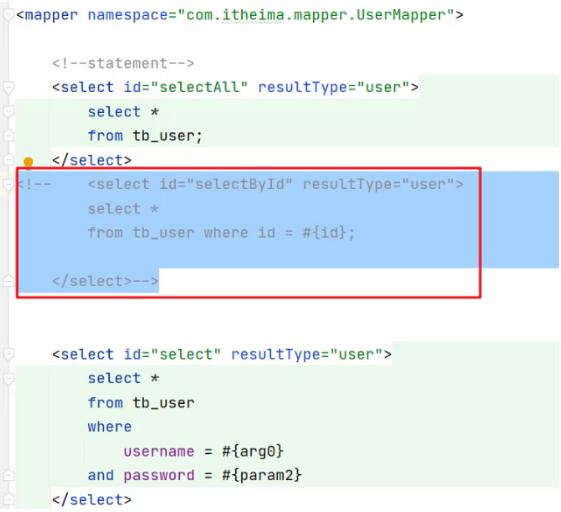Click the #{arg0} parameter placeholder
Image resolution: width=561 pixels, height=512 pixels.
coord(253,451)
